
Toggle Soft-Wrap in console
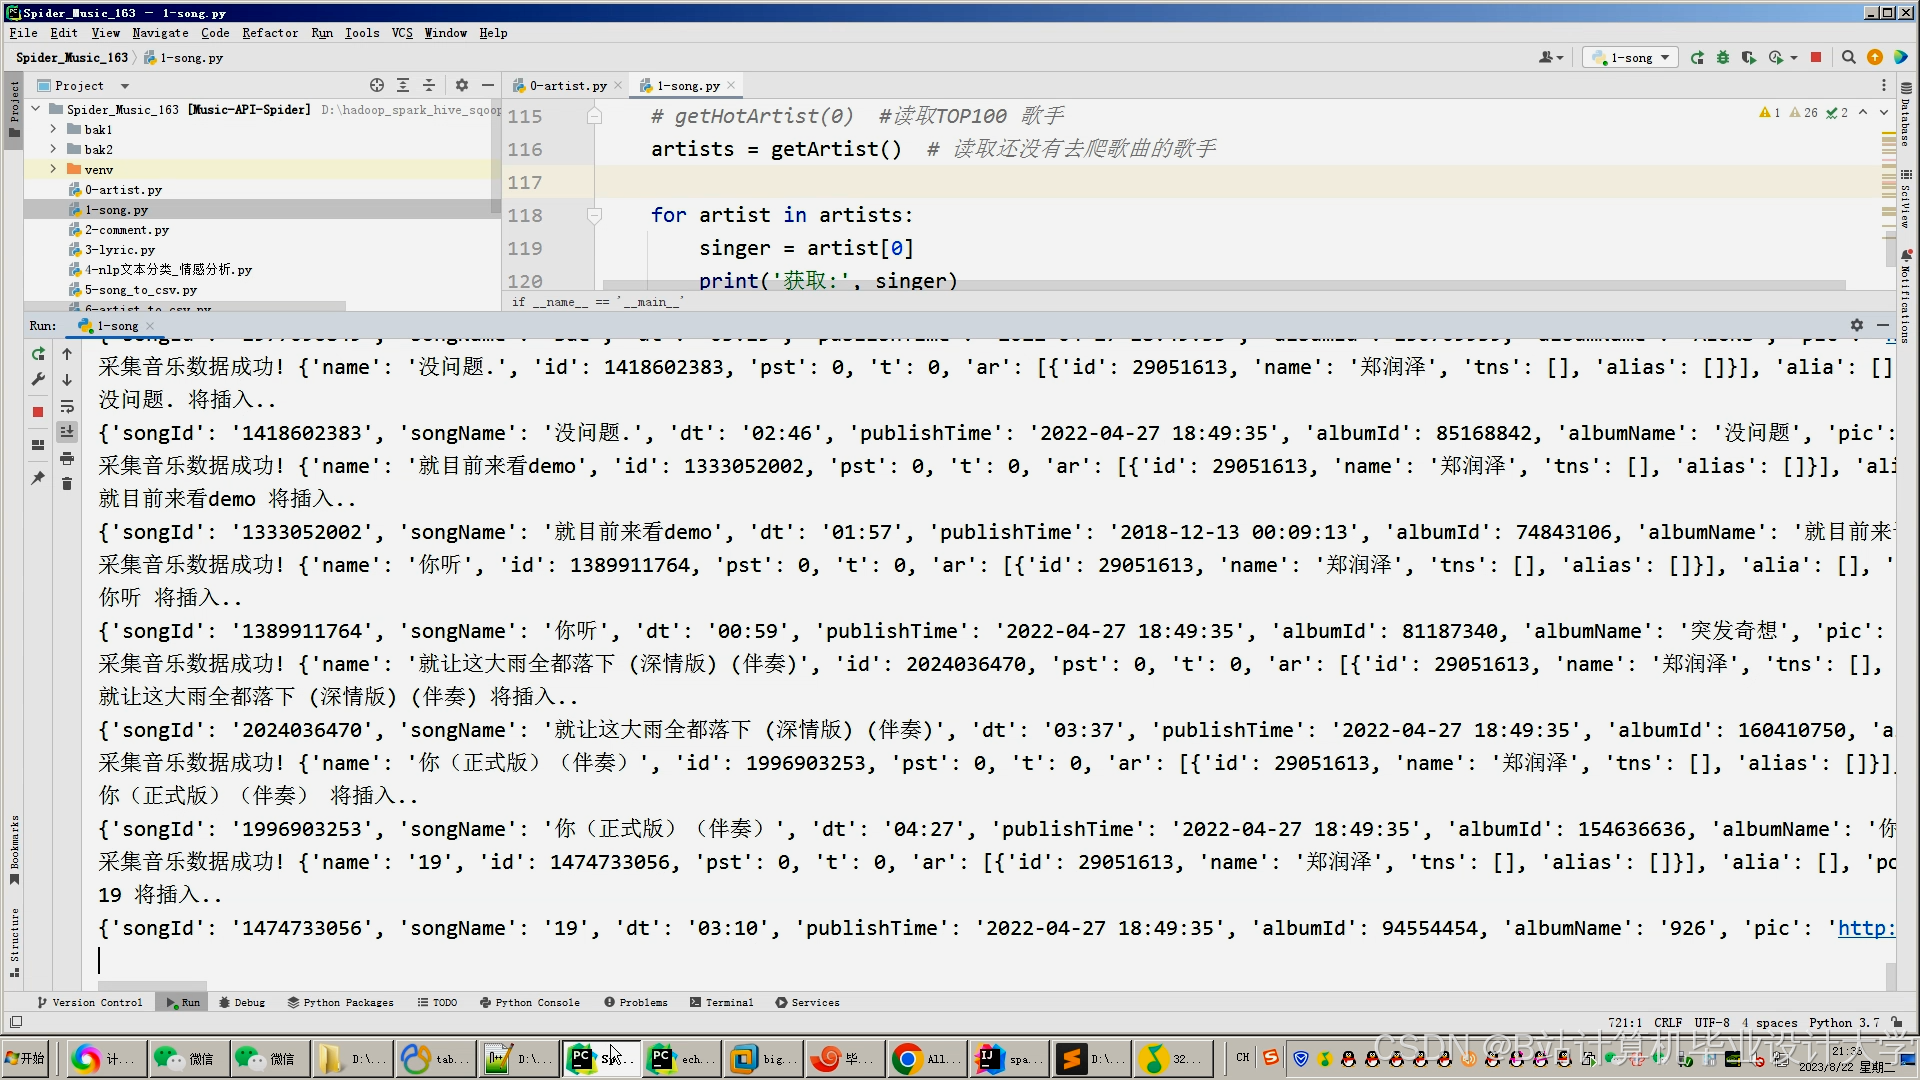point(67,406)
